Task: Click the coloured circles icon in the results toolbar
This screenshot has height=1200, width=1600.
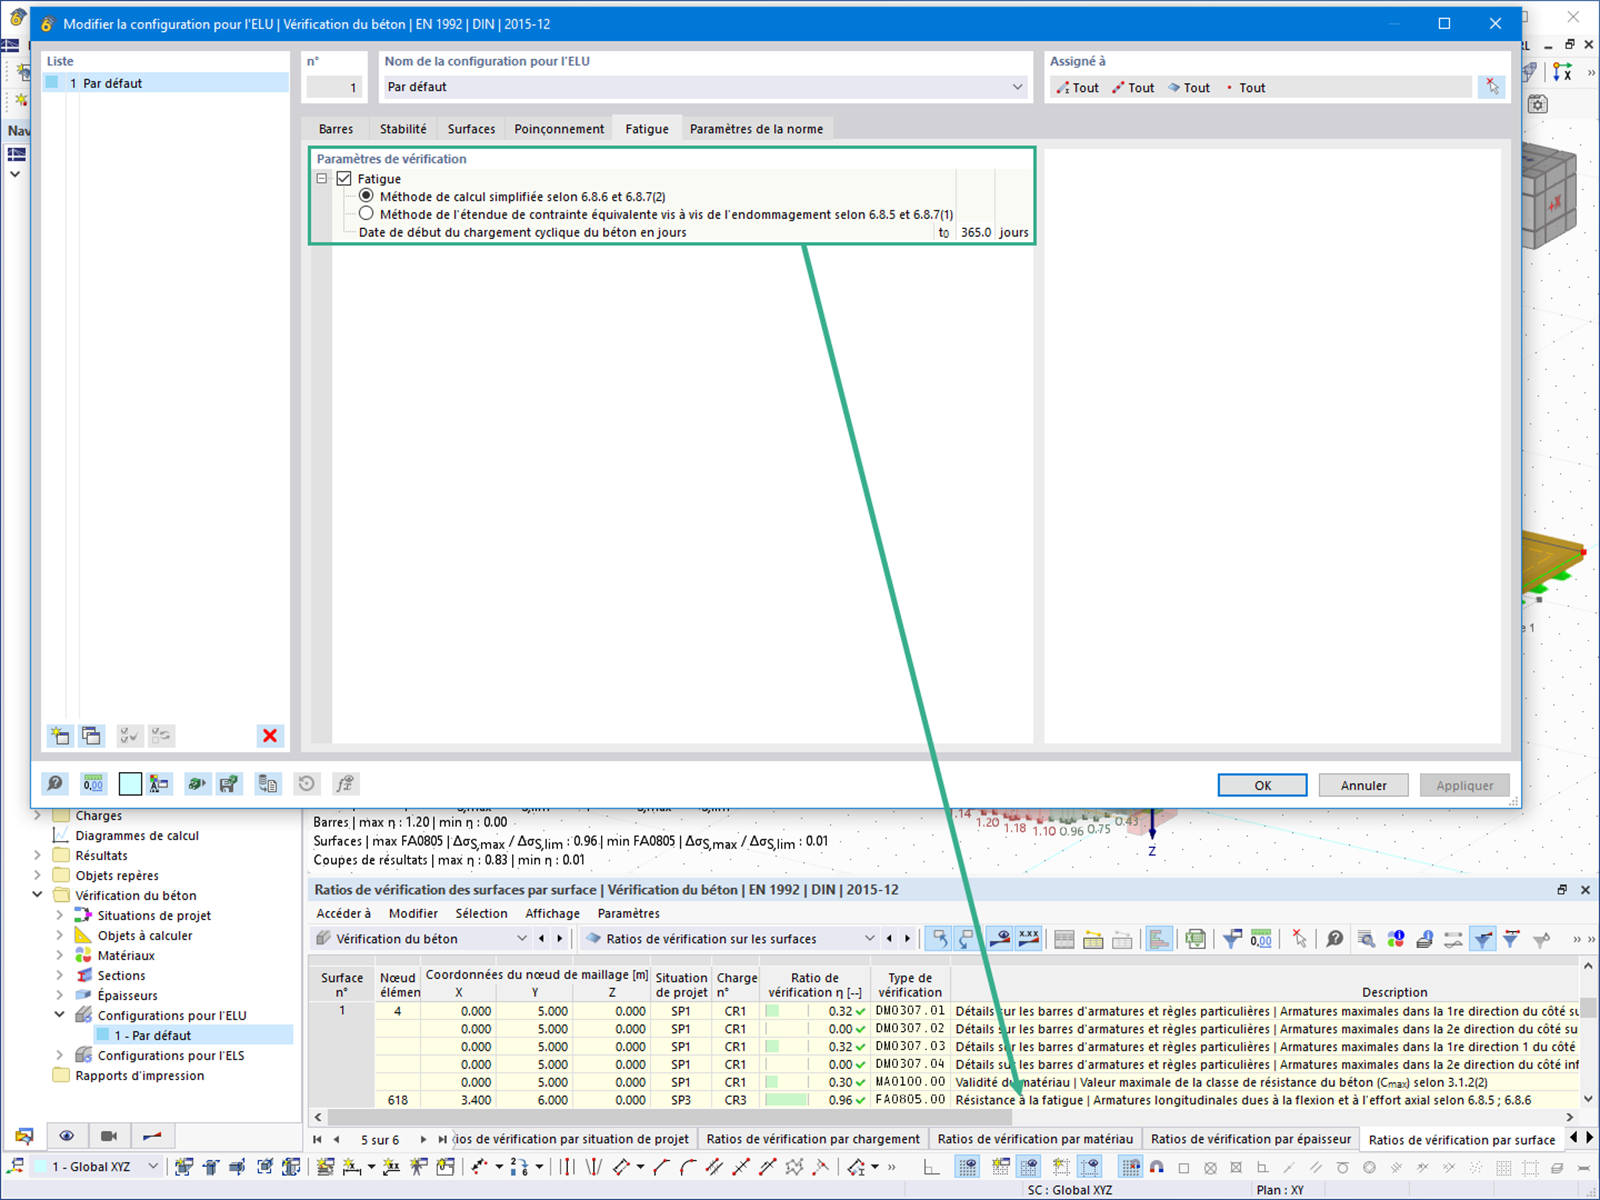Action: pos(1396,939)
